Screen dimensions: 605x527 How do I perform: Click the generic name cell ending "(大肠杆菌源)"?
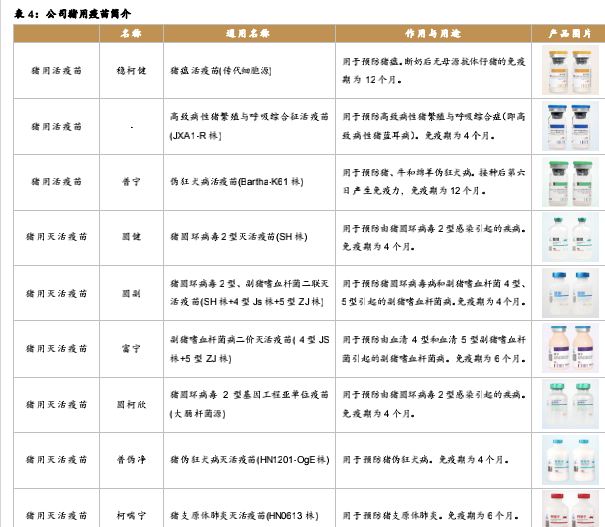point(249,404)
